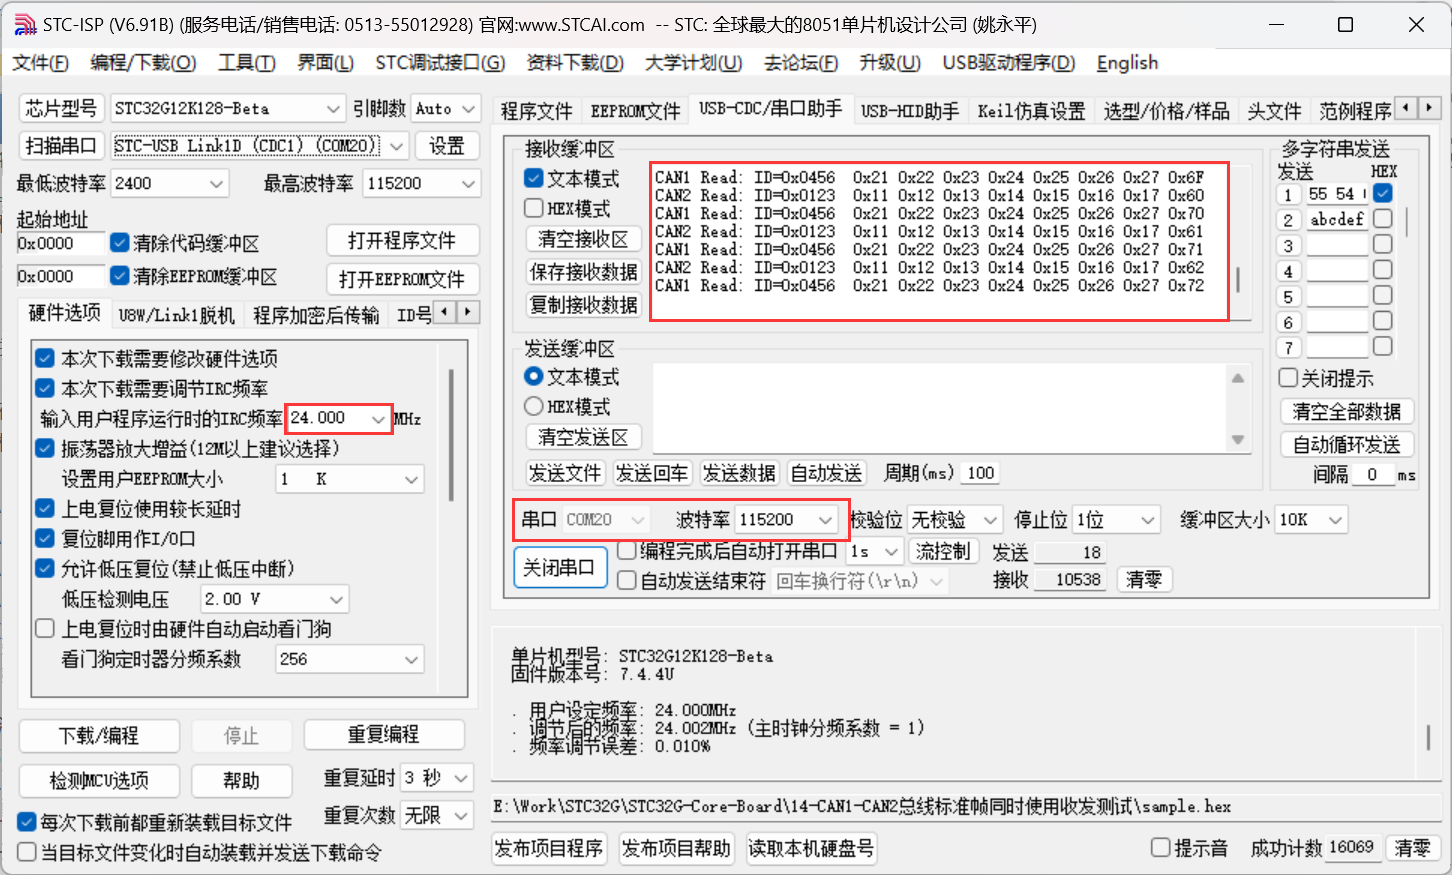The width and height of the screenshot is (1452, 875).
Task: Open 引脚数 Auto dropdown
Action: tap(446, 108)
